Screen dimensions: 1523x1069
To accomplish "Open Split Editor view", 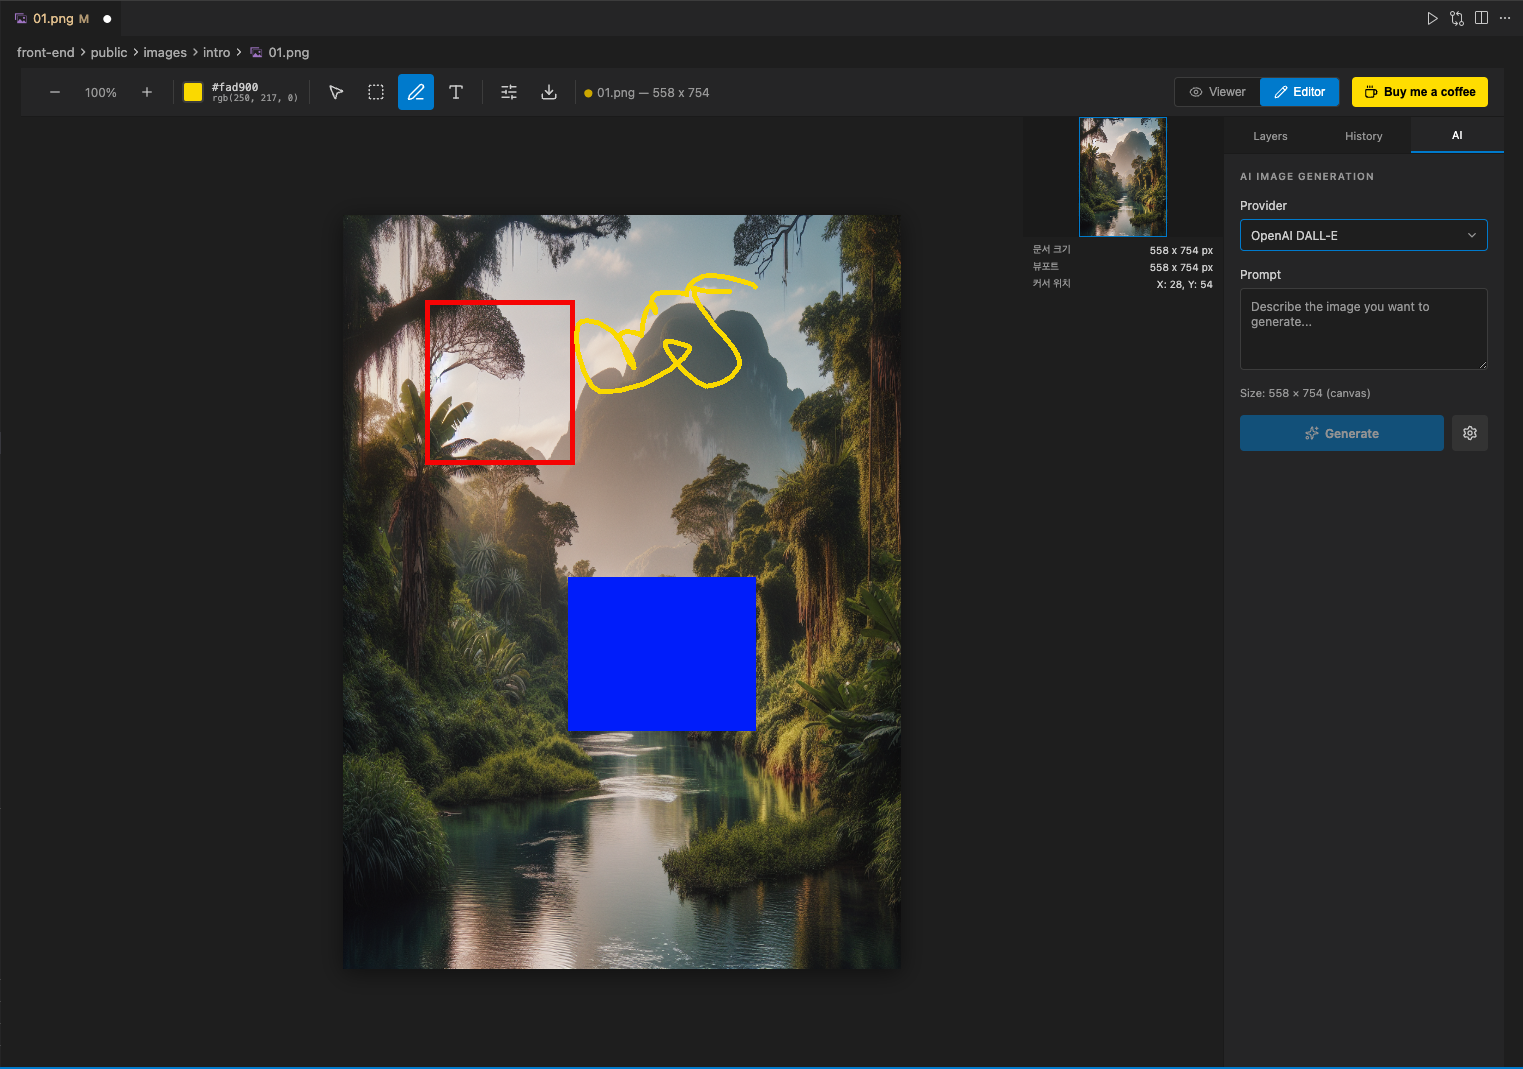I will click(x=1481, y=17).
